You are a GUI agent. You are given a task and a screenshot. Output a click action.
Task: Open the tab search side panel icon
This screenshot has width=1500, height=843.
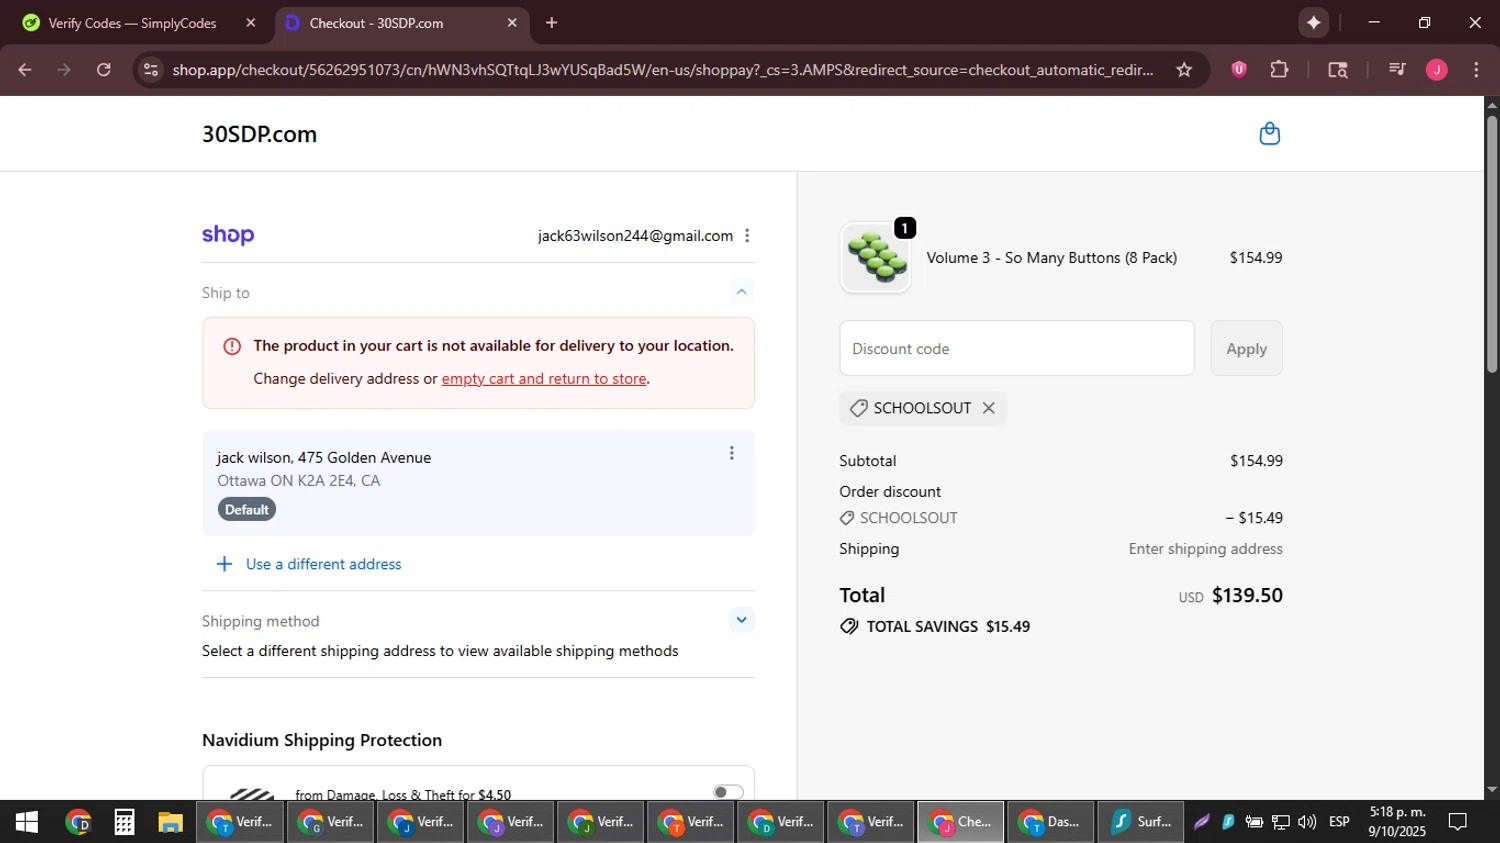tap(1337, 70)
